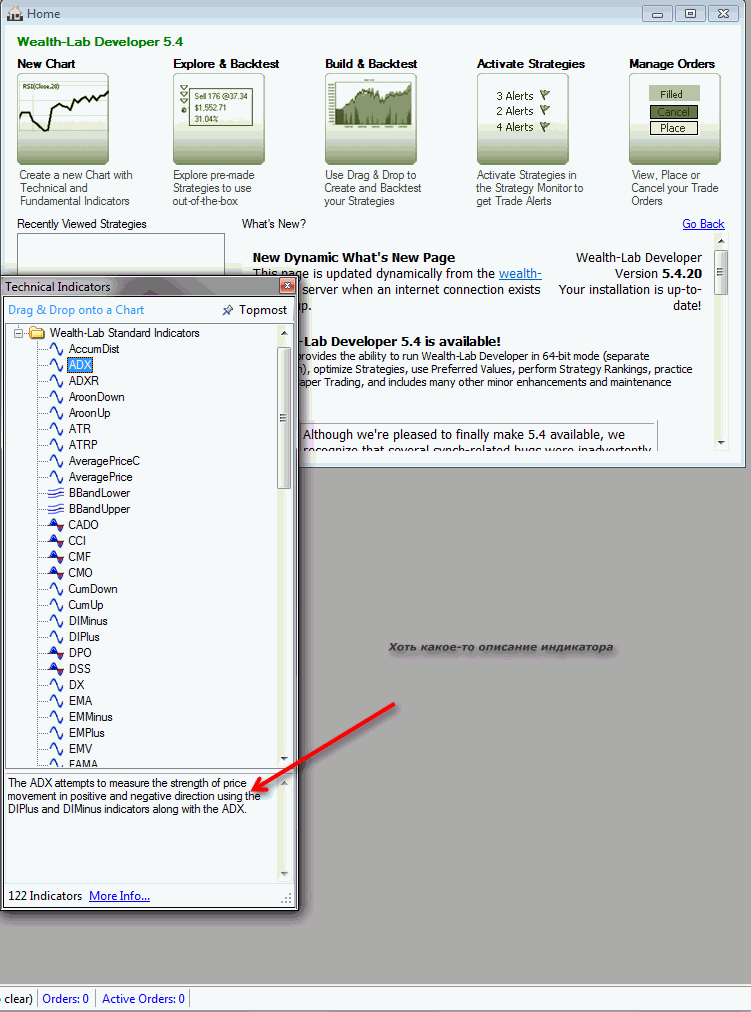Click the BBandLower bands icon
The width and height of the screenshot is (751, 1012).
(56, 493)
